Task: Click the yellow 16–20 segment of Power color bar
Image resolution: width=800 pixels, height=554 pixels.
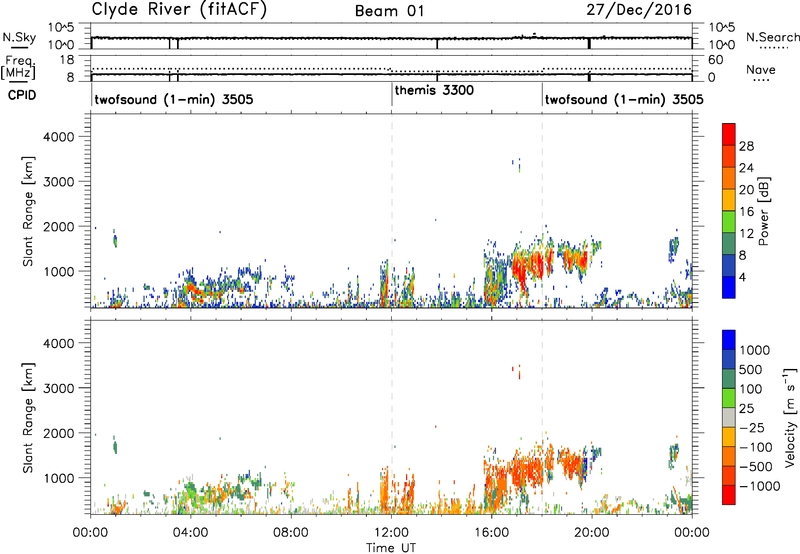Action: [729, 200]
